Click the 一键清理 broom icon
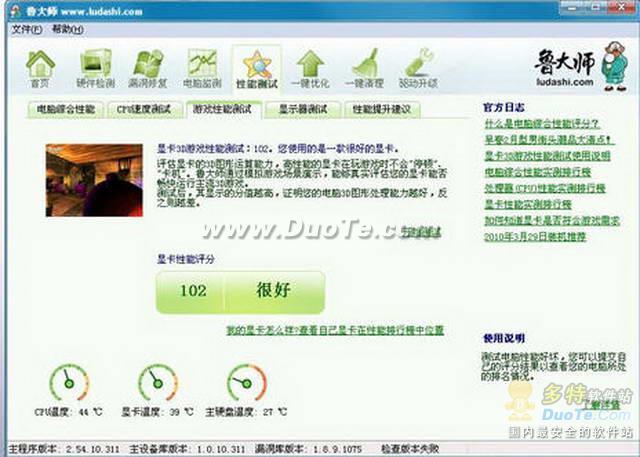This screenshot has height=457, width=640. click(364, 69)
